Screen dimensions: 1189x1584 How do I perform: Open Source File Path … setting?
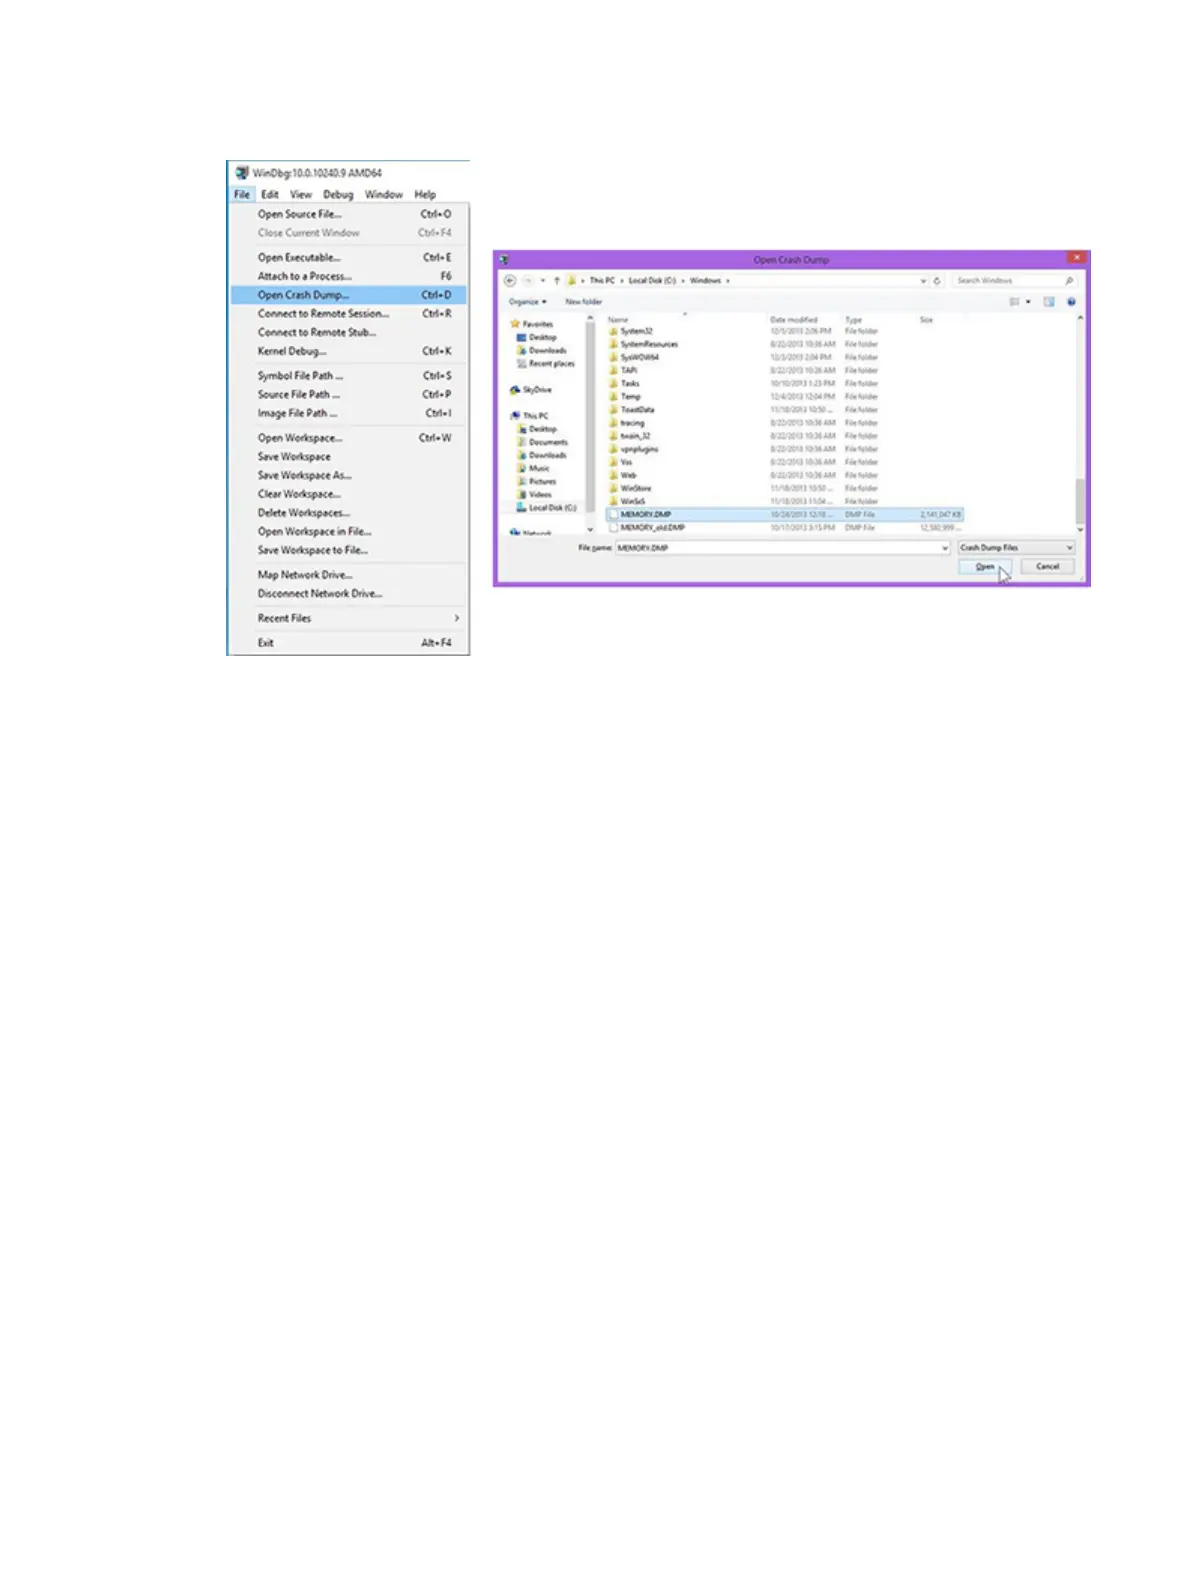[349, 394]
